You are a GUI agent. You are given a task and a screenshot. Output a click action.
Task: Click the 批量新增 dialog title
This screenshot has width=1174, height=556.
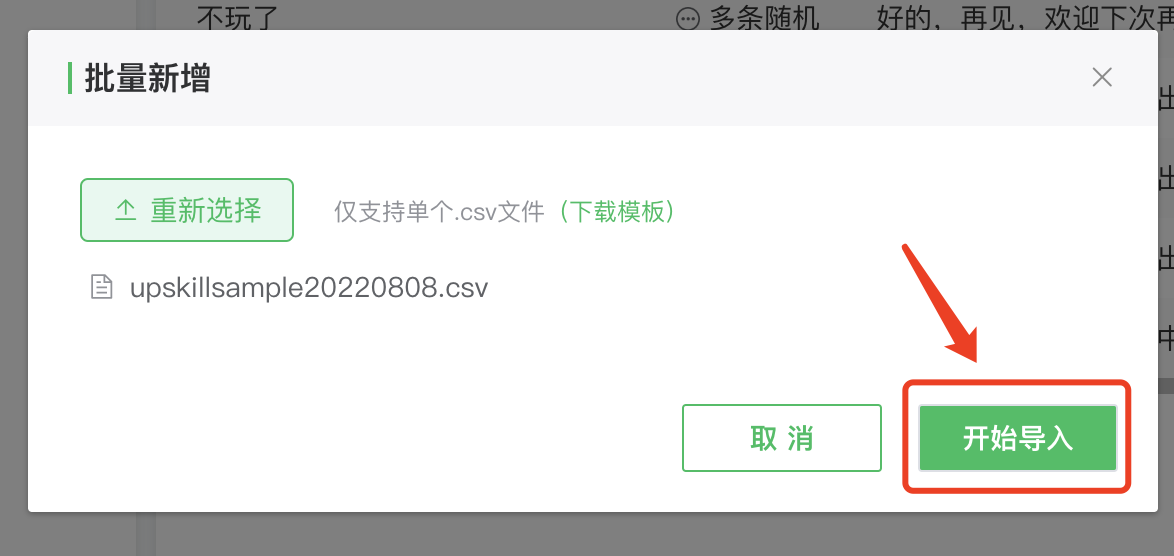tap(147, 79)
